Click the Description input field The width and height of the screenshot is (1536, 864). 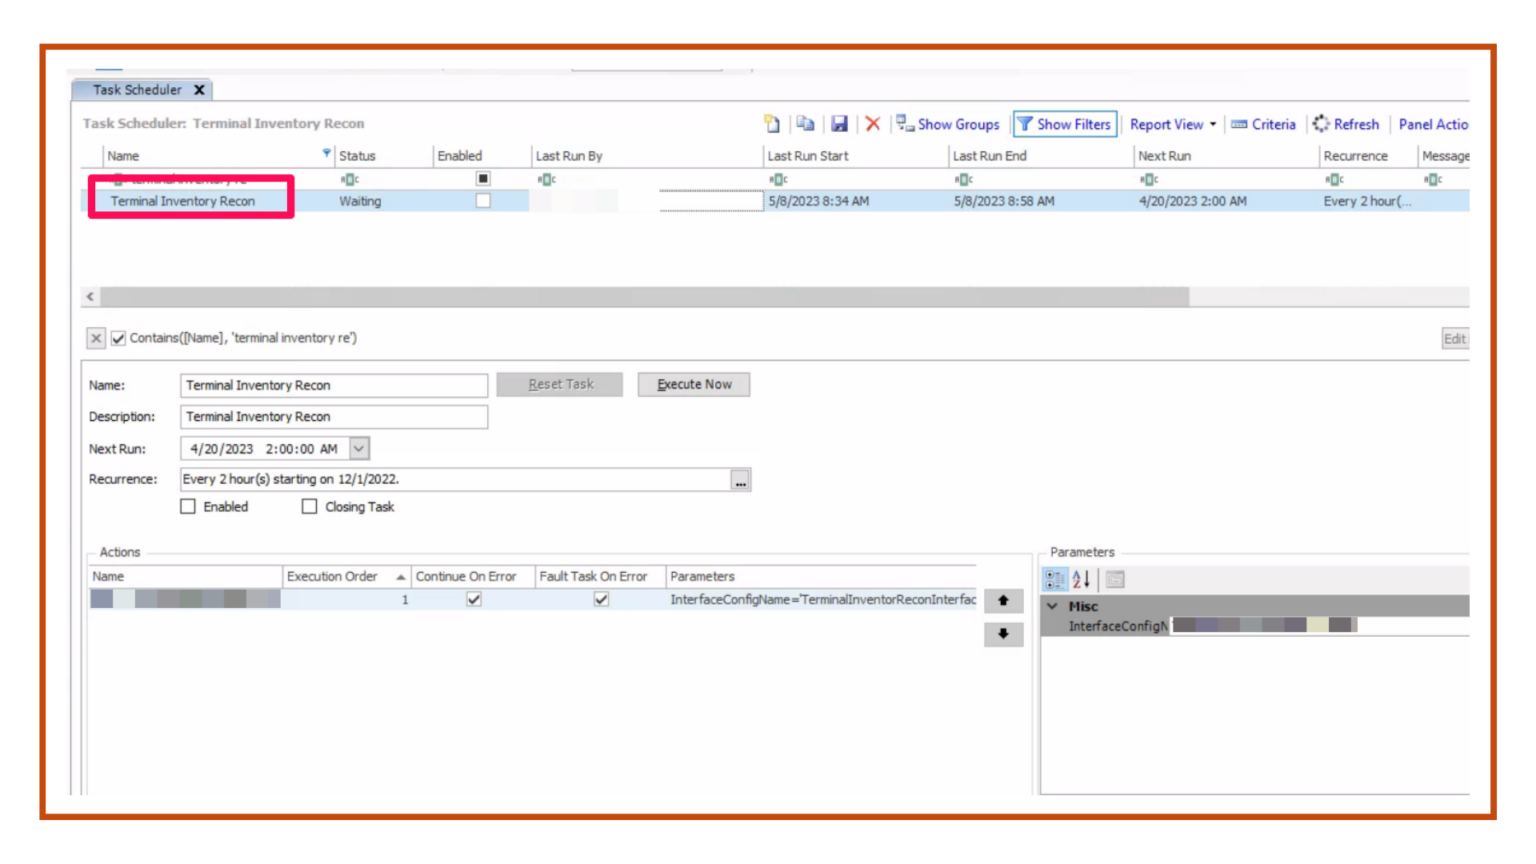click(x=334, y=417)
